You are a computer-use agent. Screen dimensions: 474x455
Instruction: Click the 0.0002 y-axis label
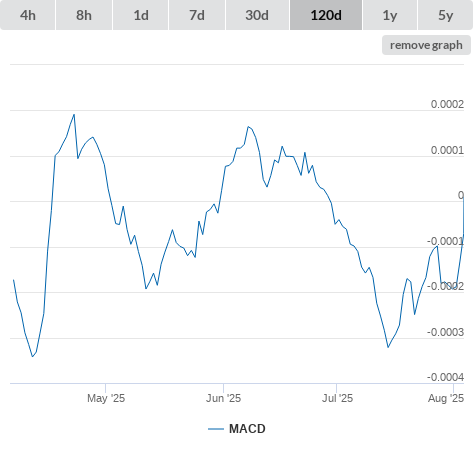[x=447, y=104]
